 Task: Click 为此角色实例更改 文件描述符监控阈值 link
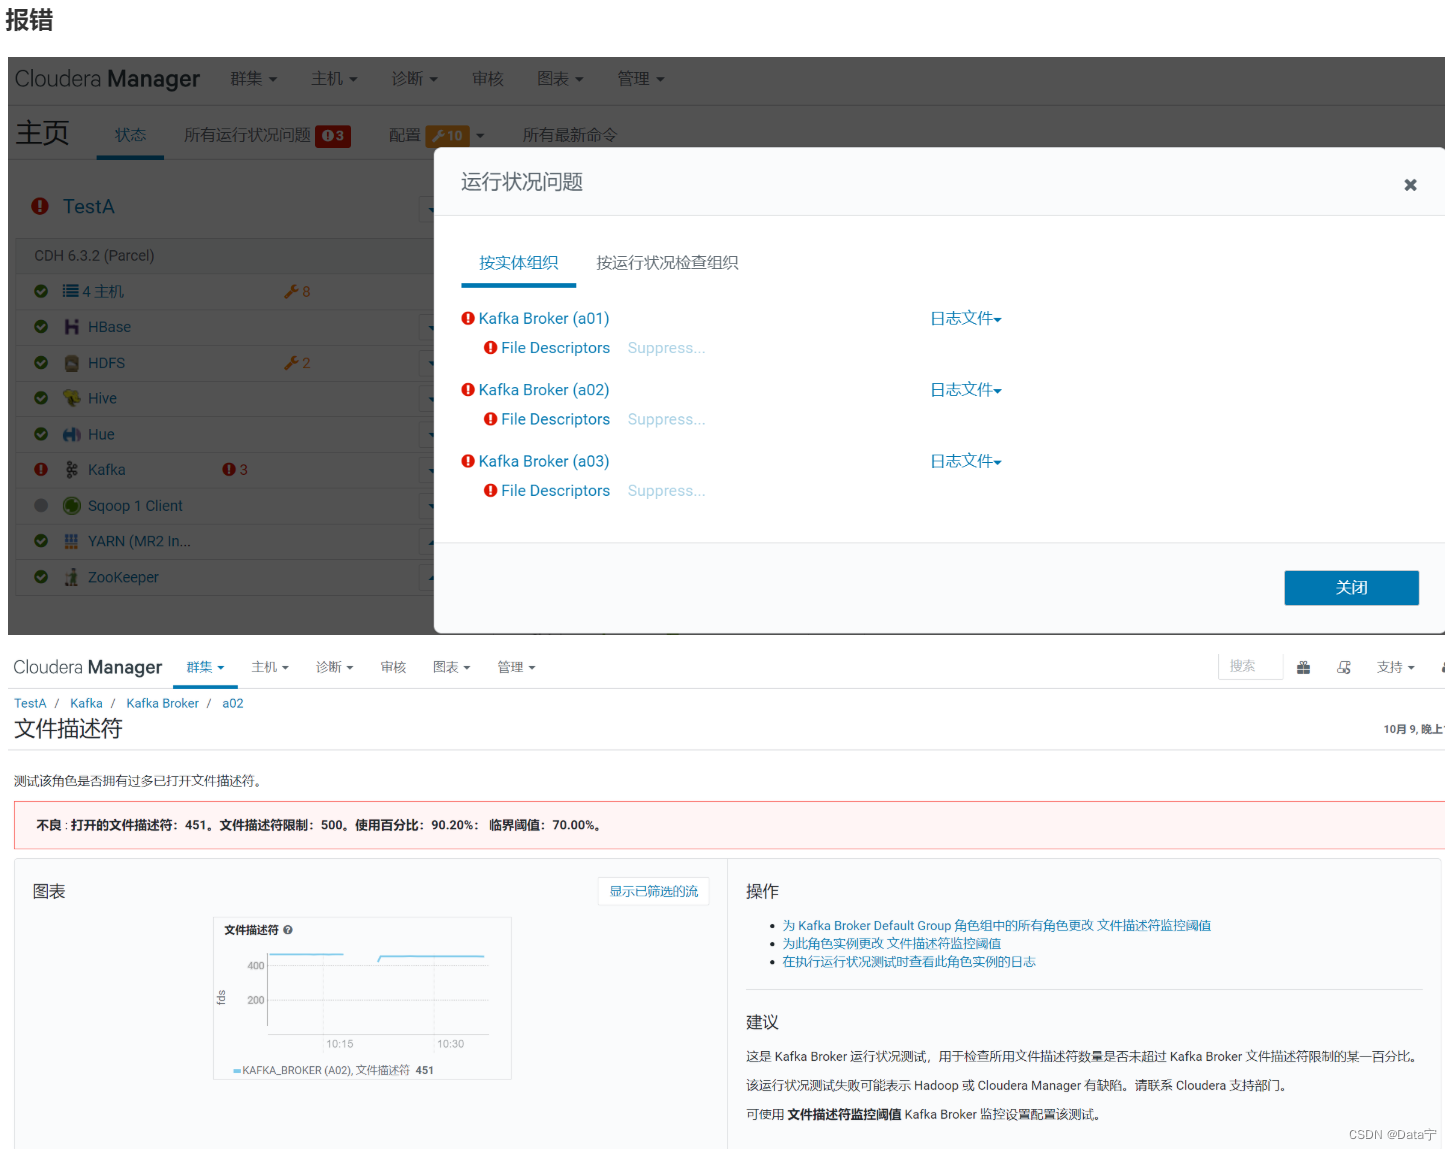pyautogui.click(x=891, y=944)
